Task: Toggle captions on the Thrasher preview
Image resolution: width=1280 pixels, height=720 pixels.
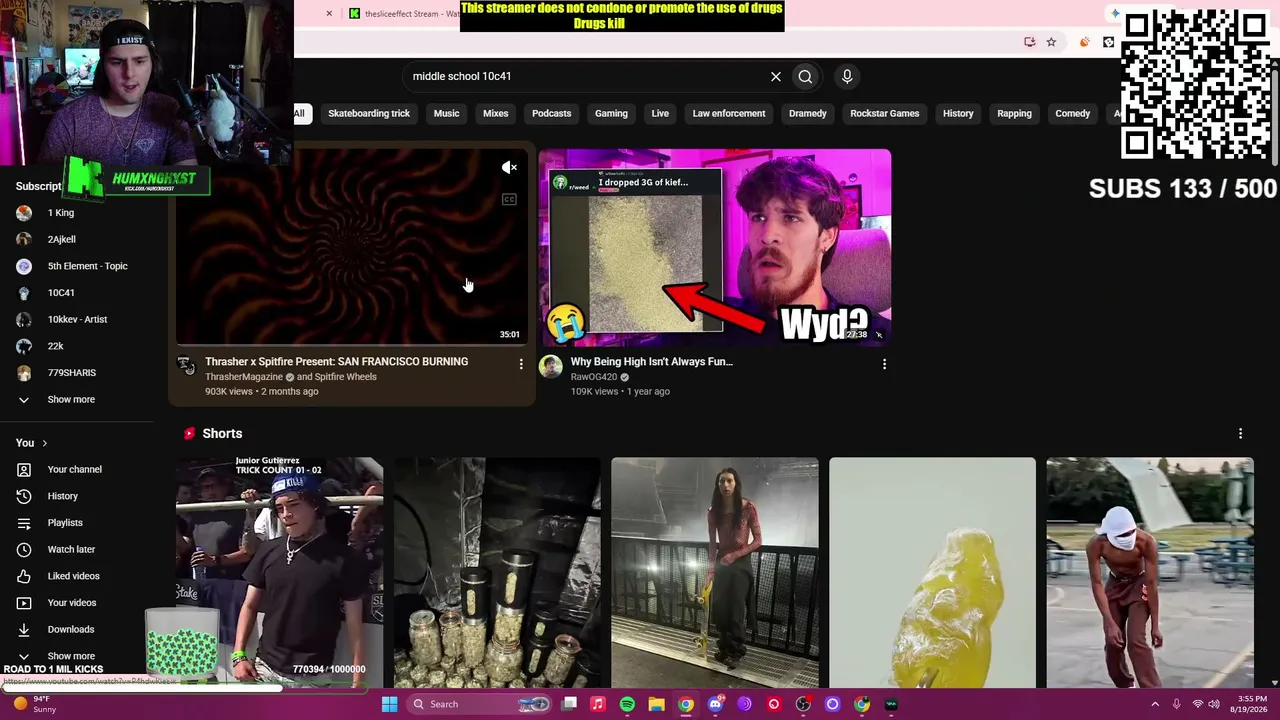Action: 509,199
